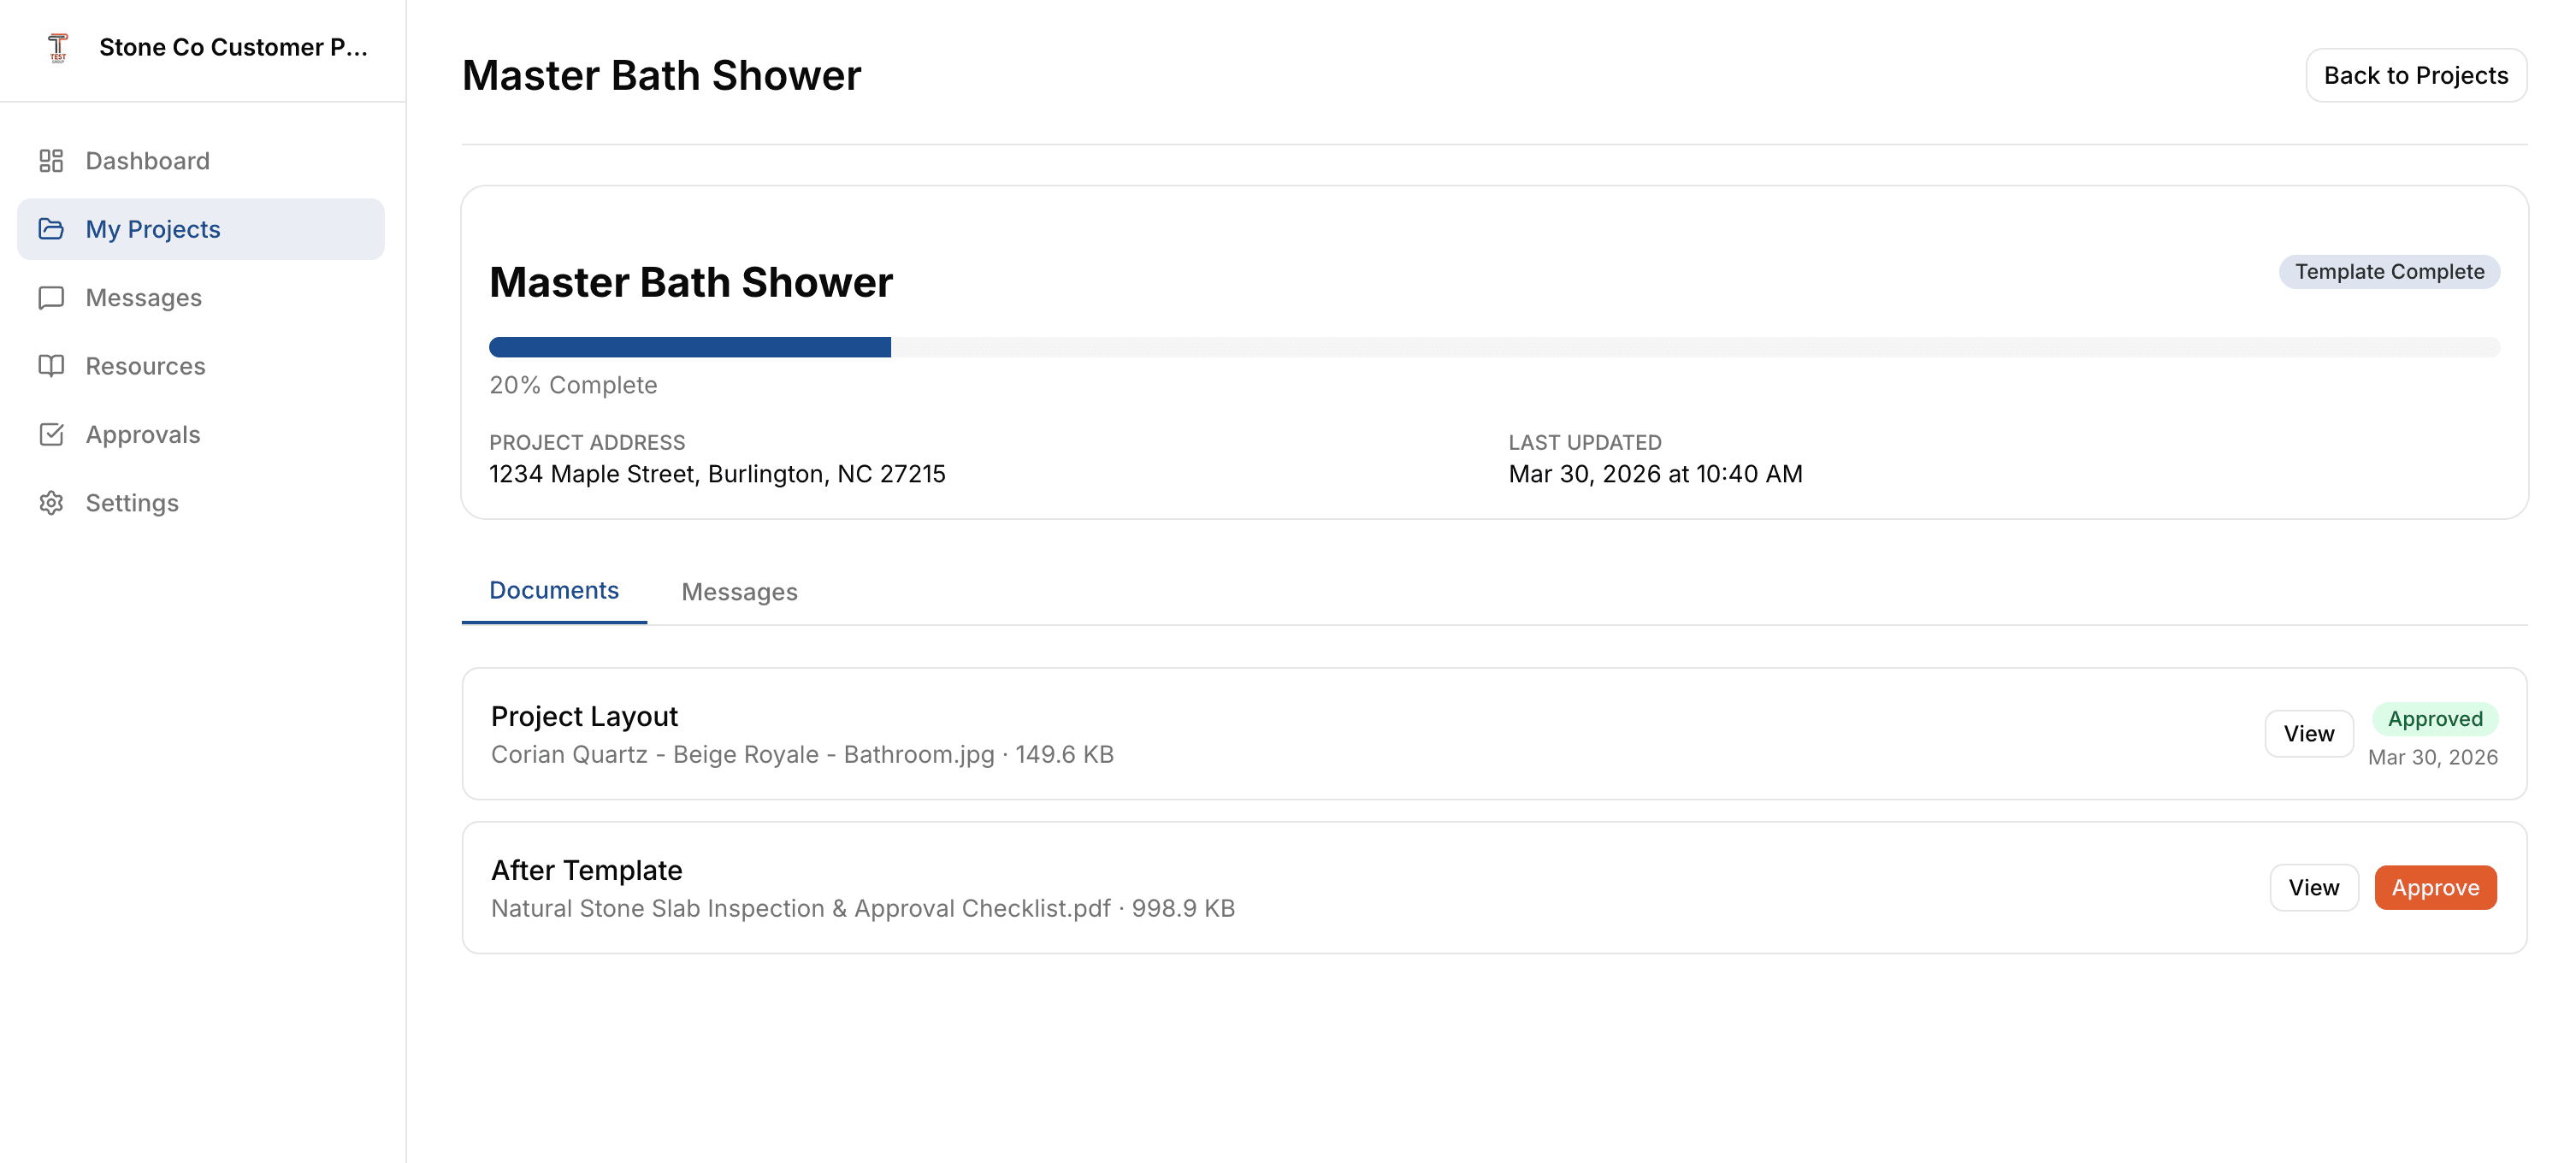
Task: Select the Approvals checkmark icon
Action: click(x=52, y=434)
